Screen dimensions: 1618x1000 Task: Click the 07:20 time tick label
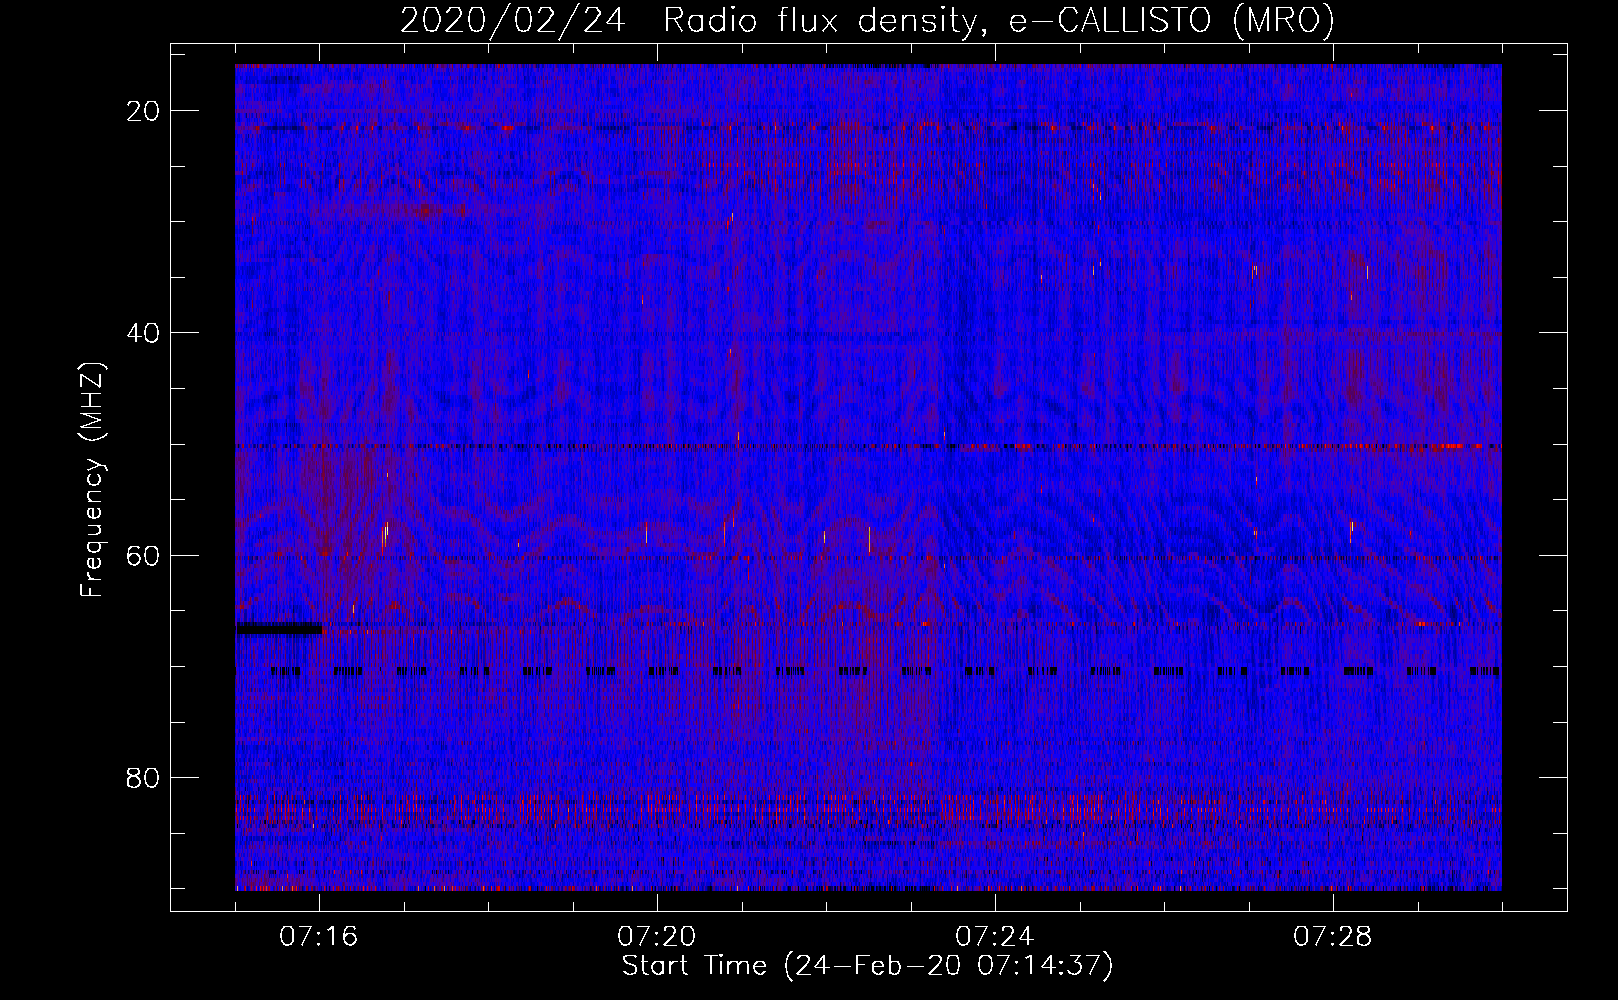[657, 937]
